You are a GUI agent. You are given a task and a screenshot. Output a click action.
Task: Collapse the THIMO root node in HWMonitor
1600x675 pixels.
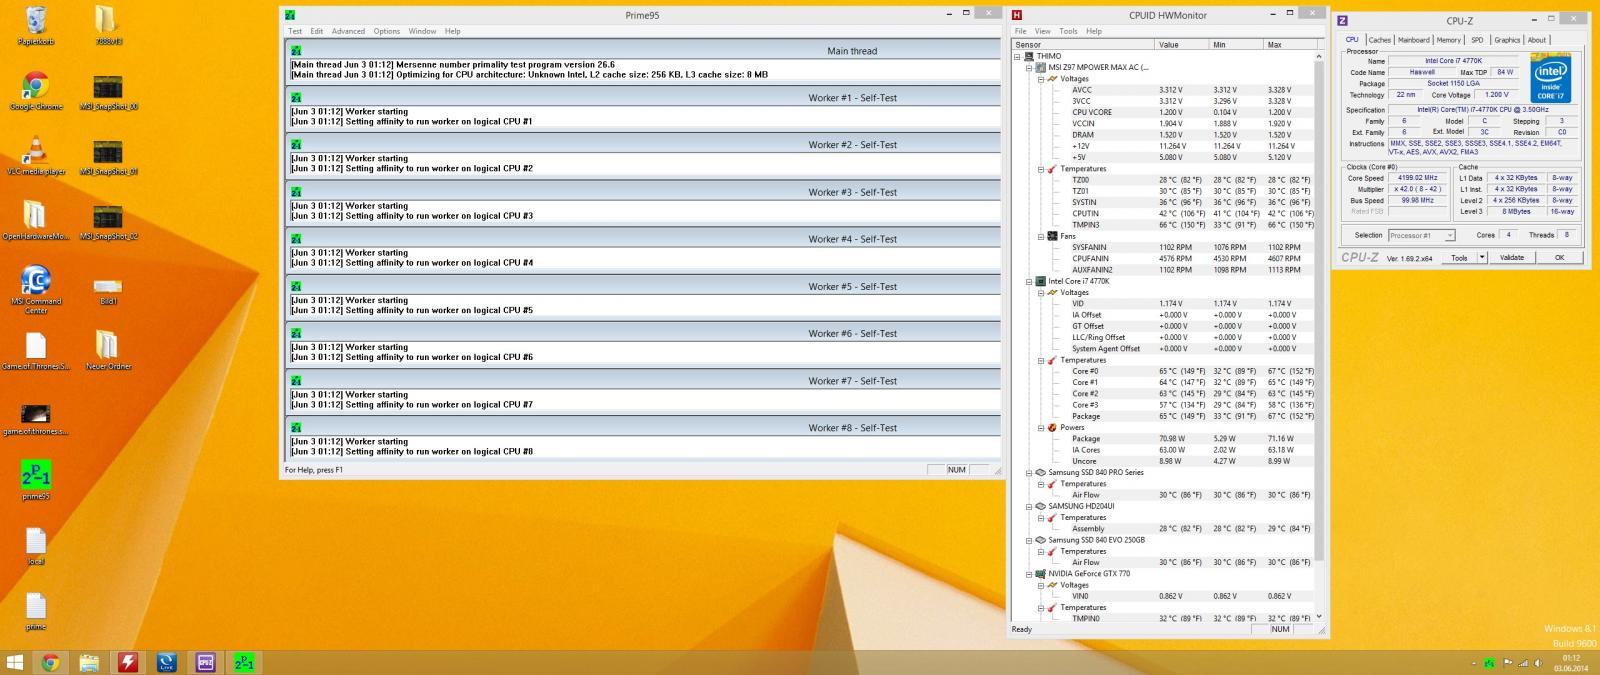[x=1017, y=57]
